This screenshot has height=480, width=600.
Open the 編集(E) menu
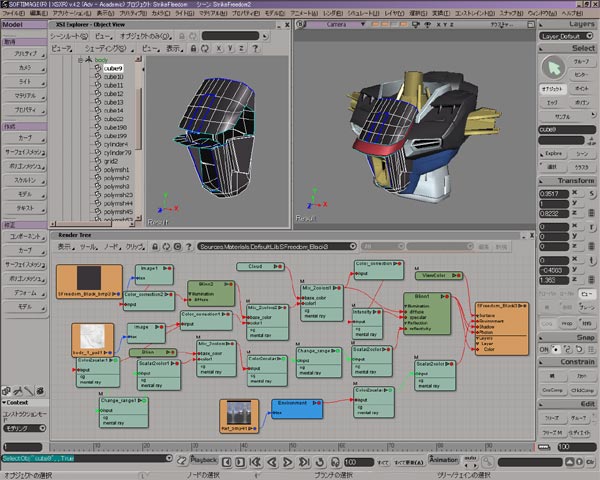tap(39, 13)
